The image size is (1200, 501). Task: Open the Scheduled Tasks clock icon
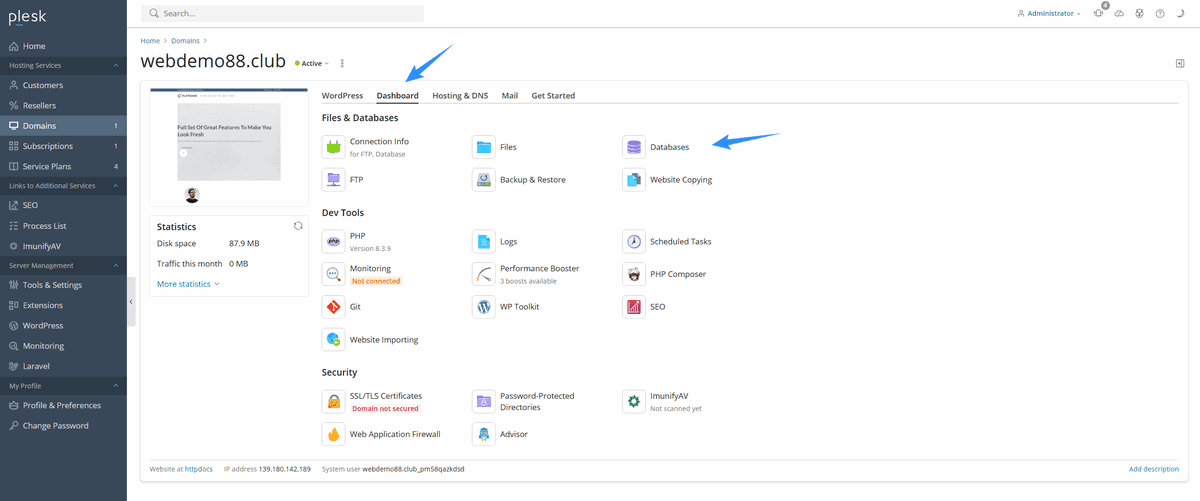633,241
